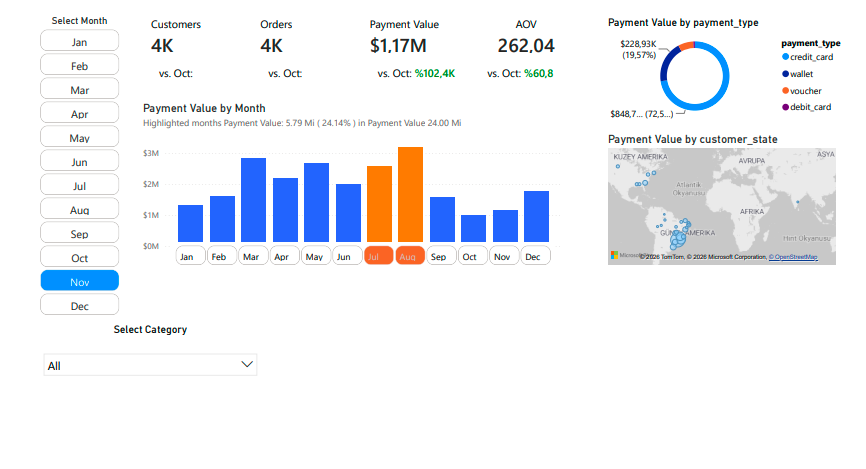
Task: Click the %60,8 vs. Oct value
Action: pos(538,73)
